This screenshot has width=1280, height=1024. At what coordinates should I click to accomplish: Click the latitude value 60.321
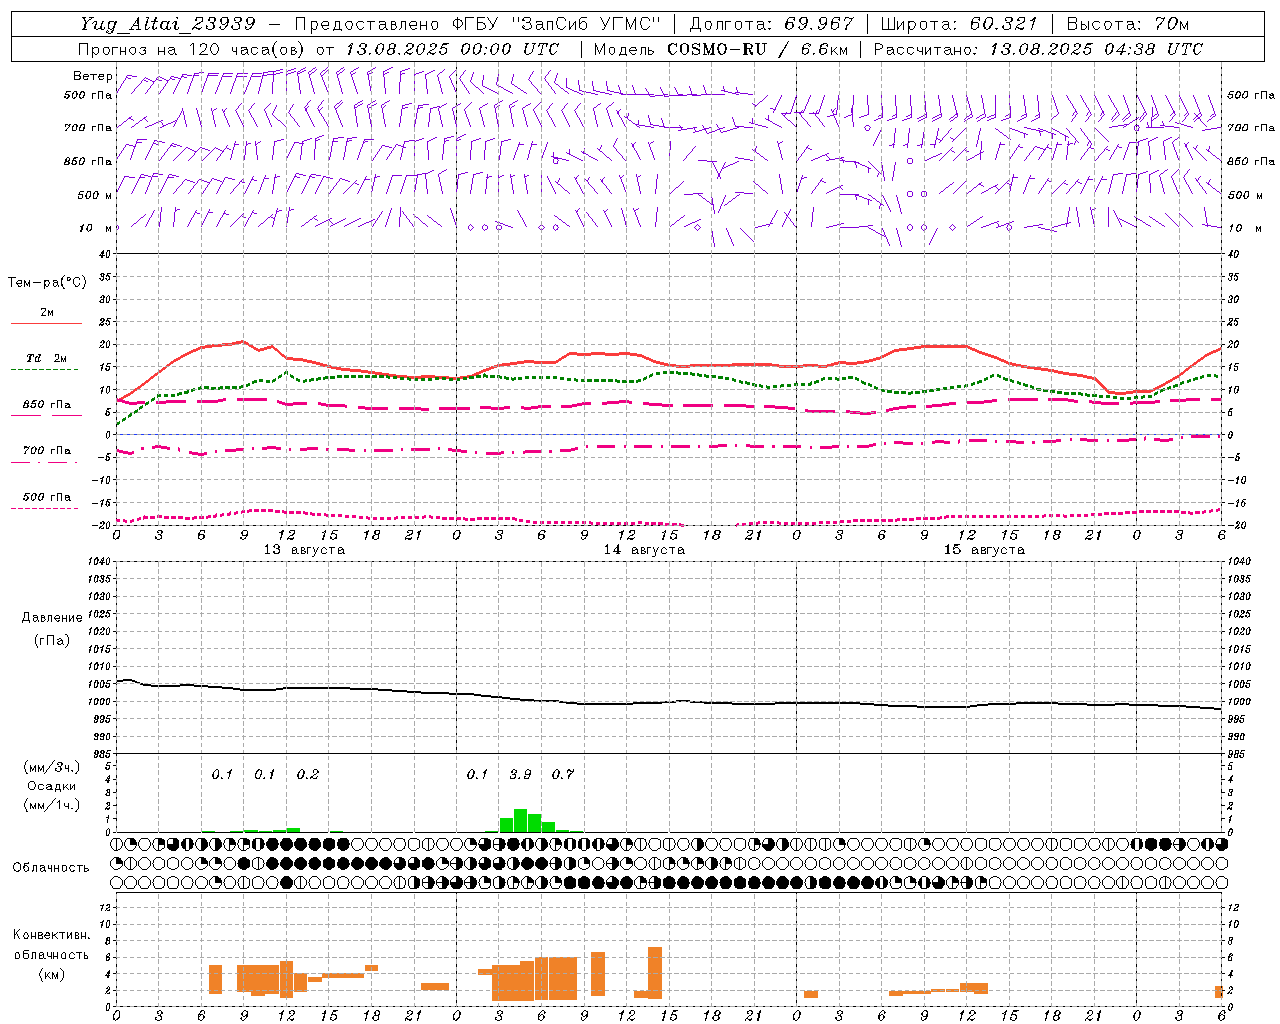(x=1003, y=23)
